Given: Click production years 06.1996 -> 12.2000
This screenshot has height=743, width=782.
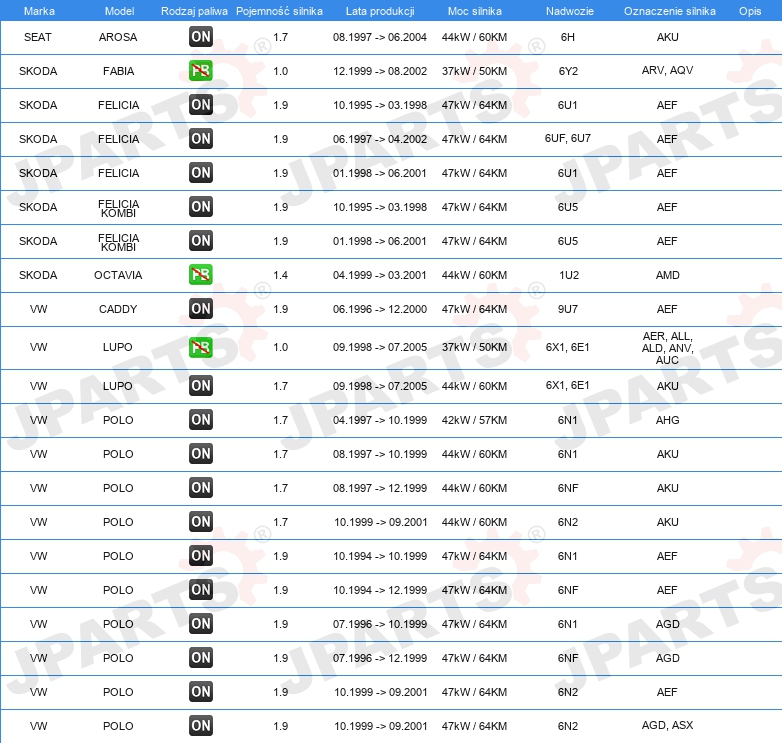Looking at the screenshot, I should click(380, 309).
